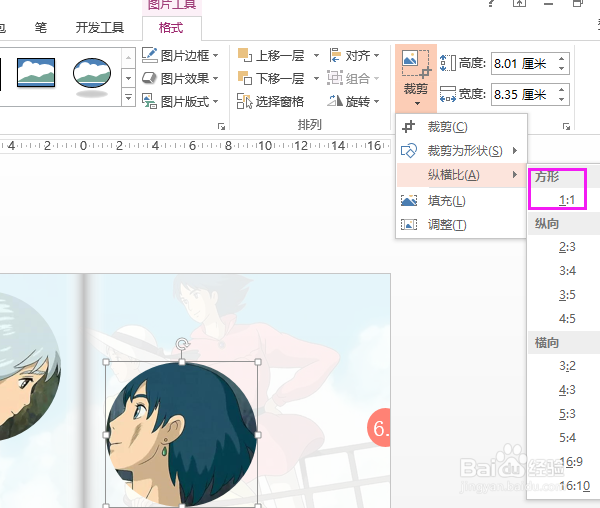600x508 pixels.
Task: Open the Size group dialog launcher
Action: (566, 126)
